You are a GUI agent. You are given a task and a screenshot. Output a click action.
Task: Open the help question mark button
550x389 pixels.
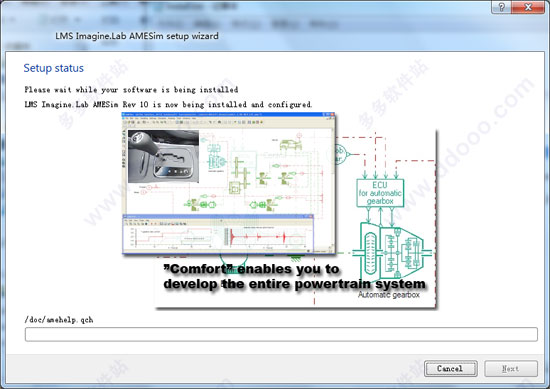coord(501,7)
